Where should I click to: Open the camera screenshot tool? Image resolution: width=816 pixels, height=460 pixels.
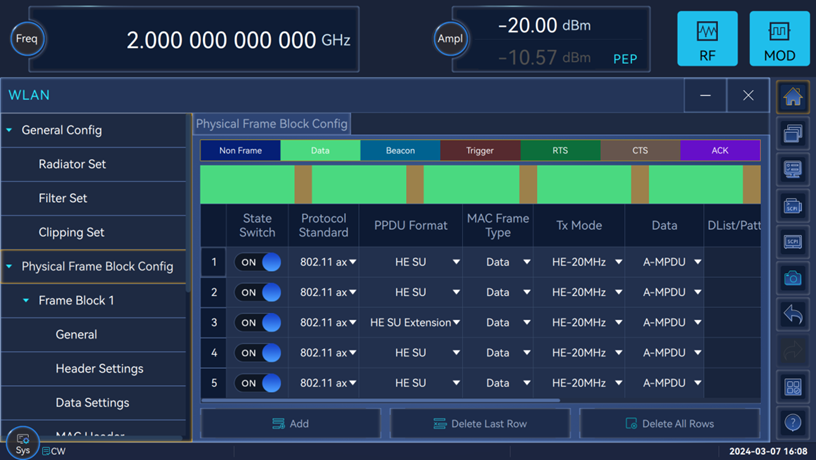click(x=792, y=278)
